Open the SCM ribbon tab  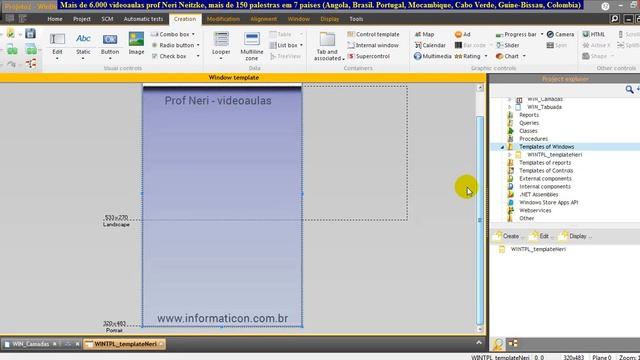pyautogui.click(x=107, y=19)
